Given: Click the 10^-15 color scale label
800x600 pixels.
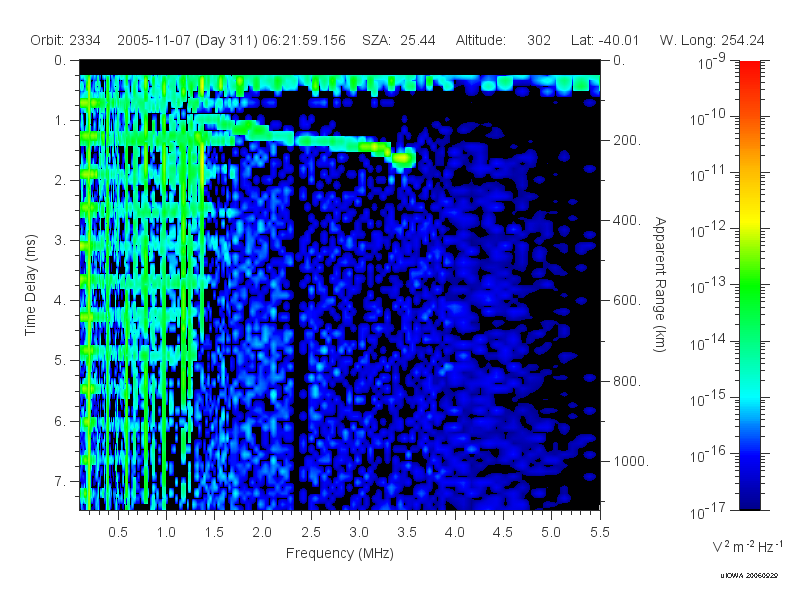Looking at the screenshot, I should tap(708, 399).
